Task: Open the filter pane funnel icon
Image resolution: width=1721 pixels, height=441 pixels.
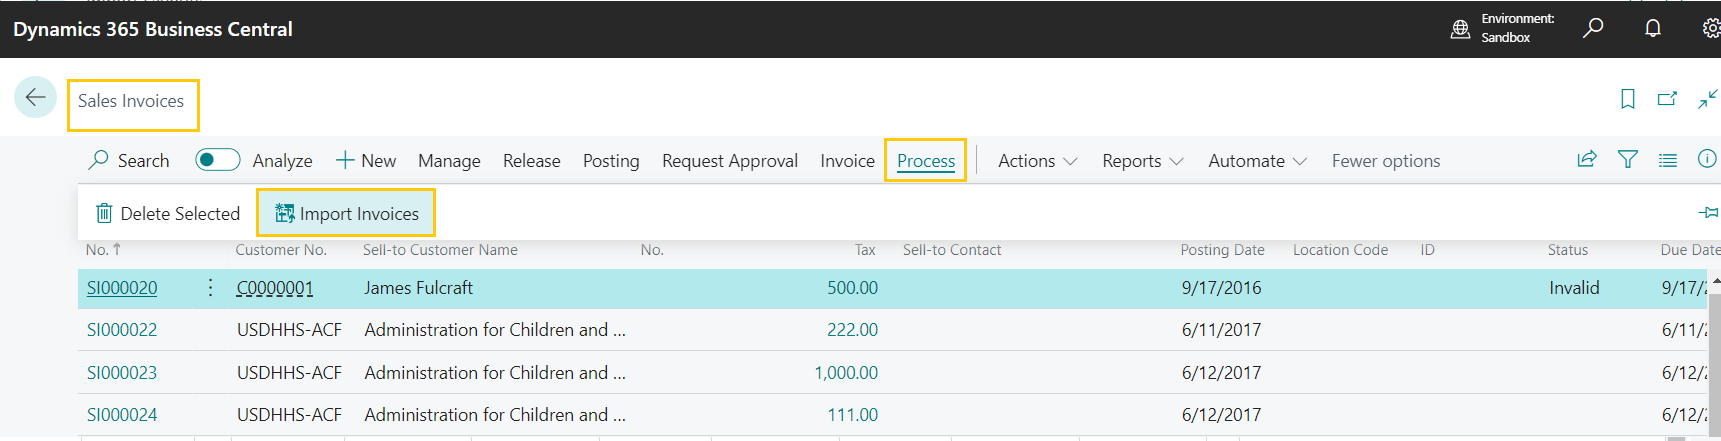Action: [1628, 159]
